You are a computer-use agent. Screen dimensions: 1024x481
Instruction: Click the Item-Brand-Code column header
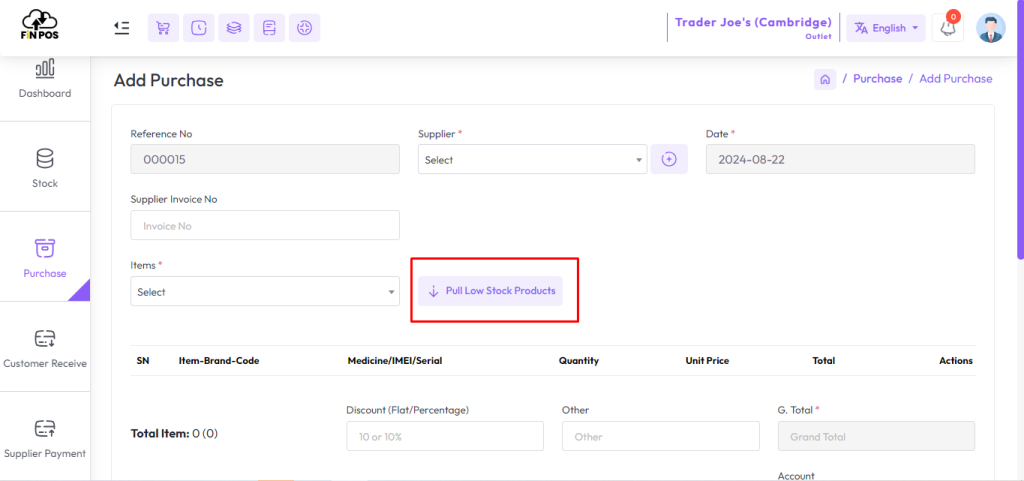pyautogui.click(x=219, y=360)
